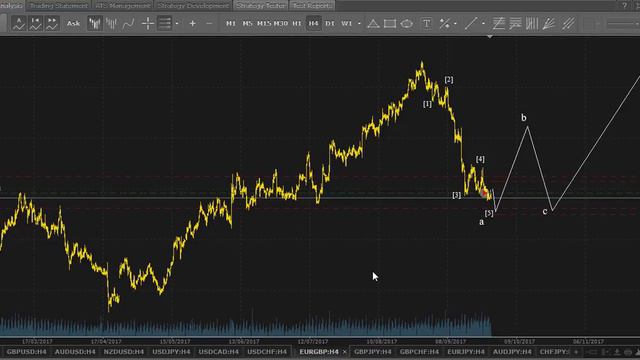
Task: Select the Fibonacci retracement tool
Action: click(x=498, y=23)
